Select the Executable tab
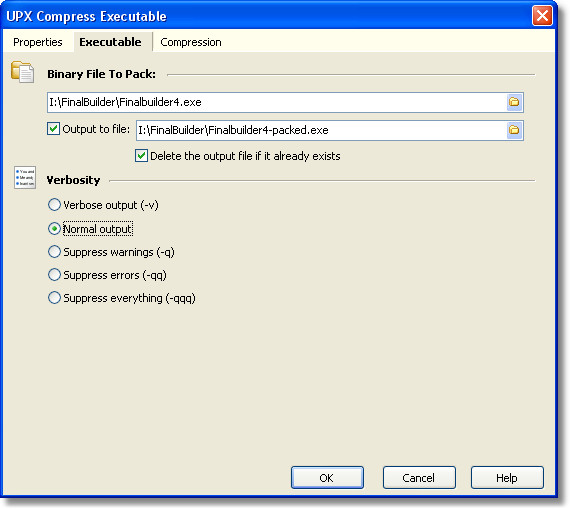Viewport: 570px width, 510px height. (111, 42)
